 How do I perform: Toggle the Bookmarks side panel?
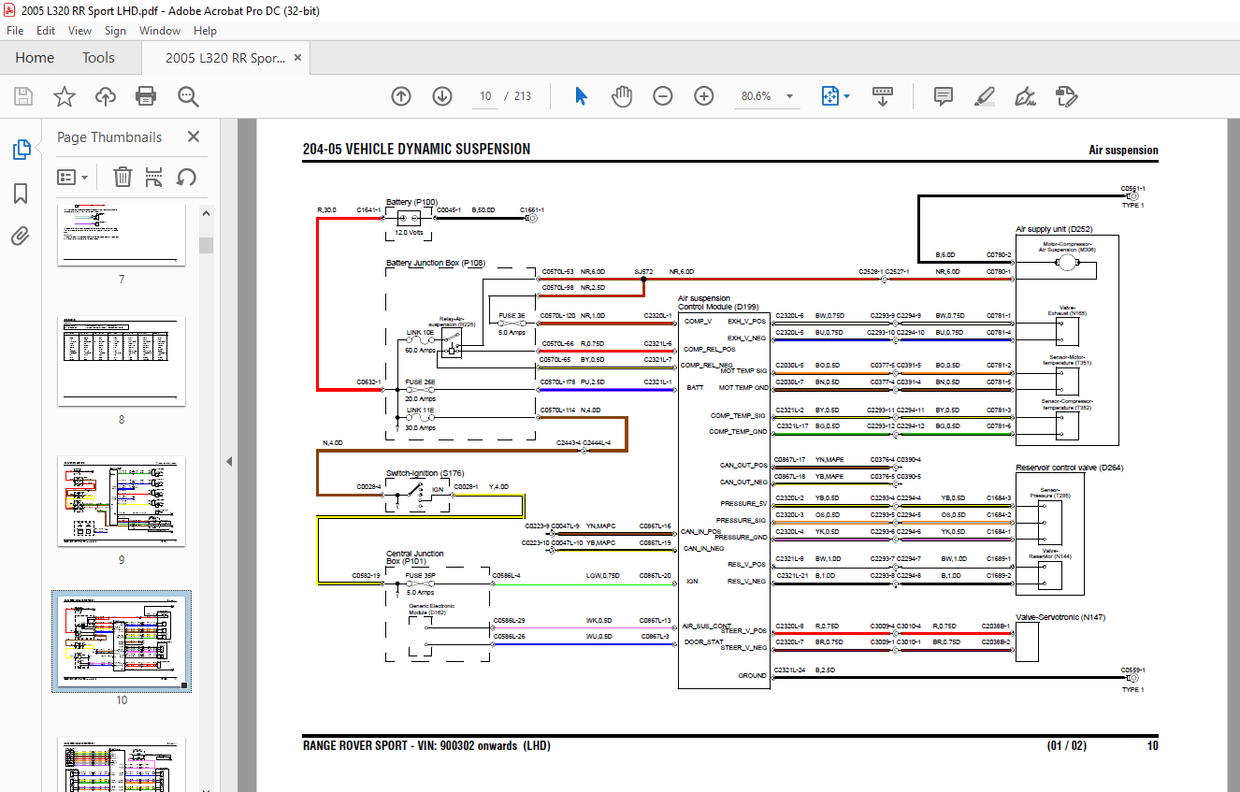coord(21,193)
